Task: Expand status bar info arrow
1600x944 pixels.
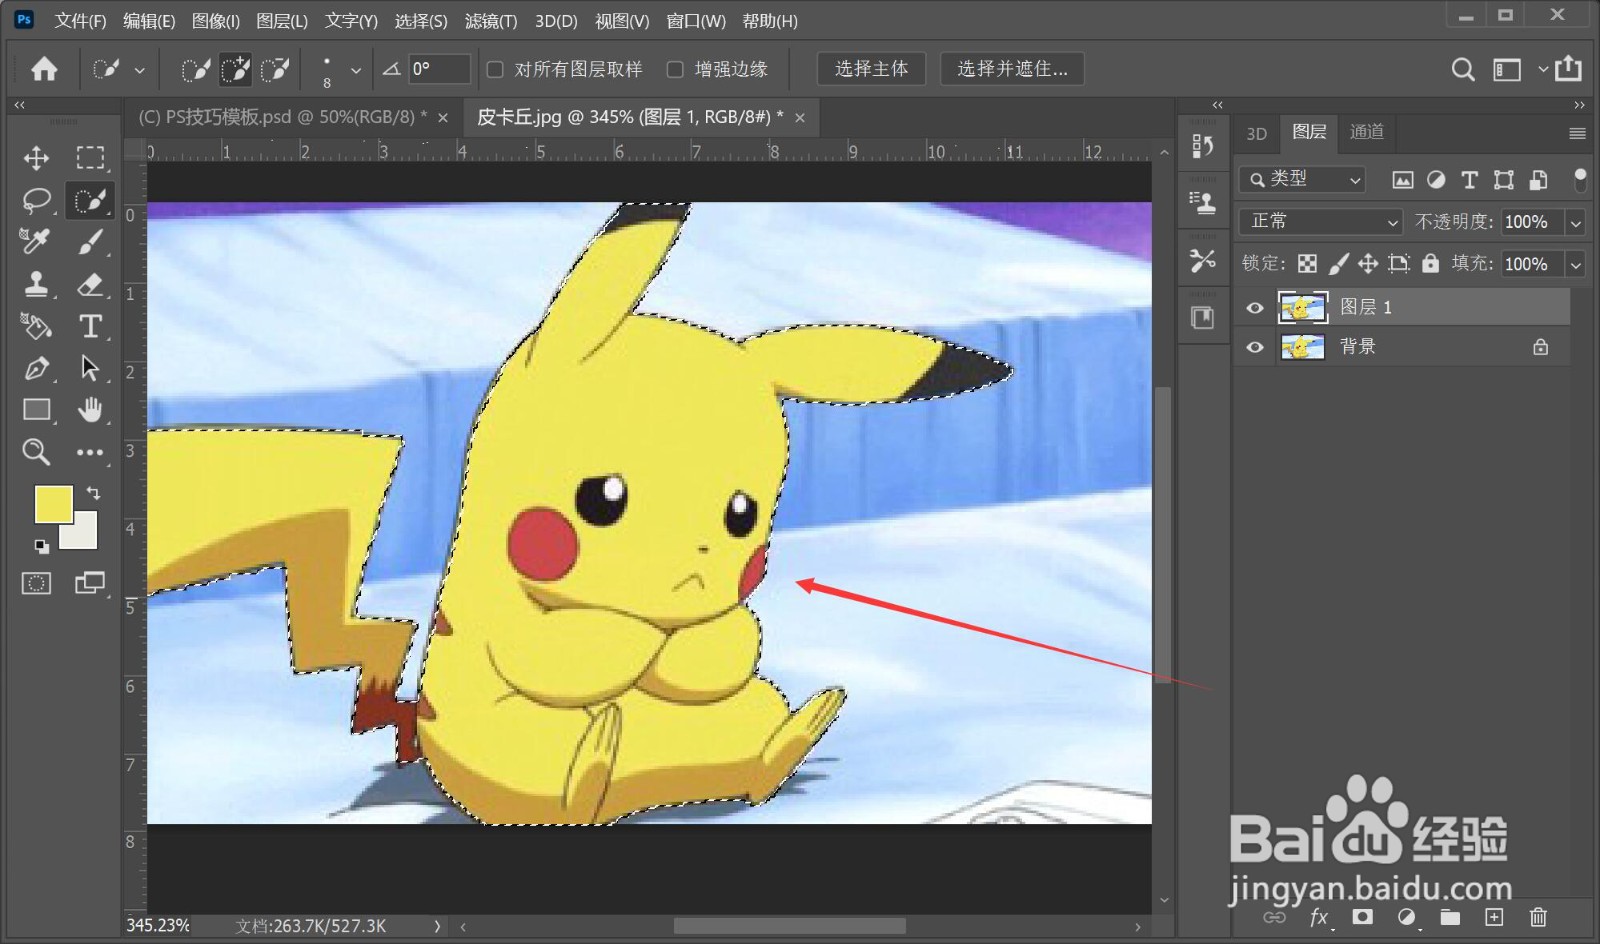Action: pos(437,926)
